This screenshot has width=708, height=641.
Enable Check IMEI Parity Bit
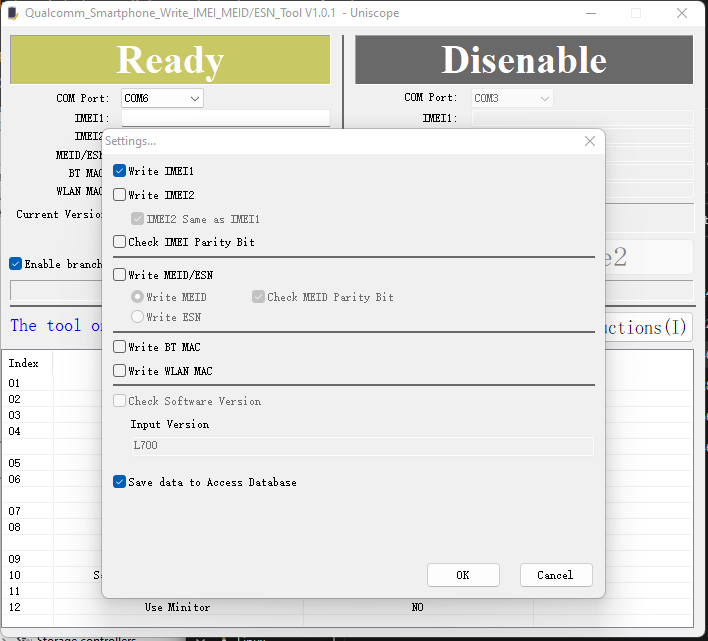[119, 242]
